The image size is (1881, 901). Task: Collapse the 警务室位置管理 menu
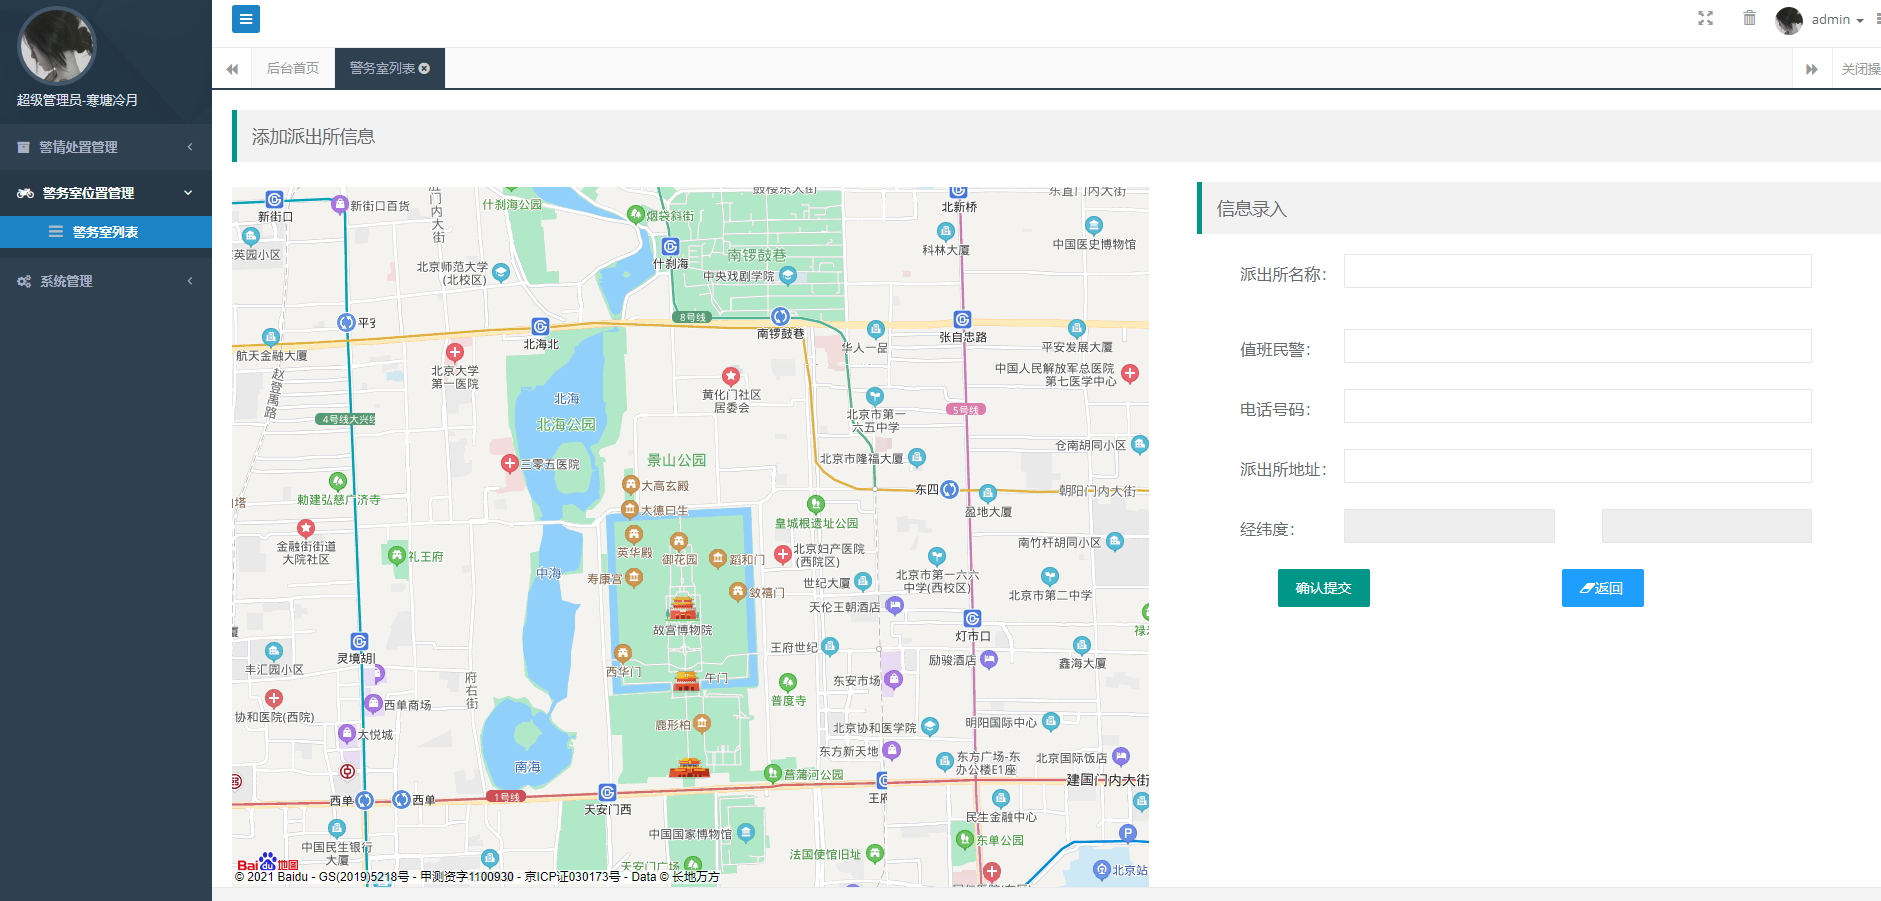[x=106, y=193]
